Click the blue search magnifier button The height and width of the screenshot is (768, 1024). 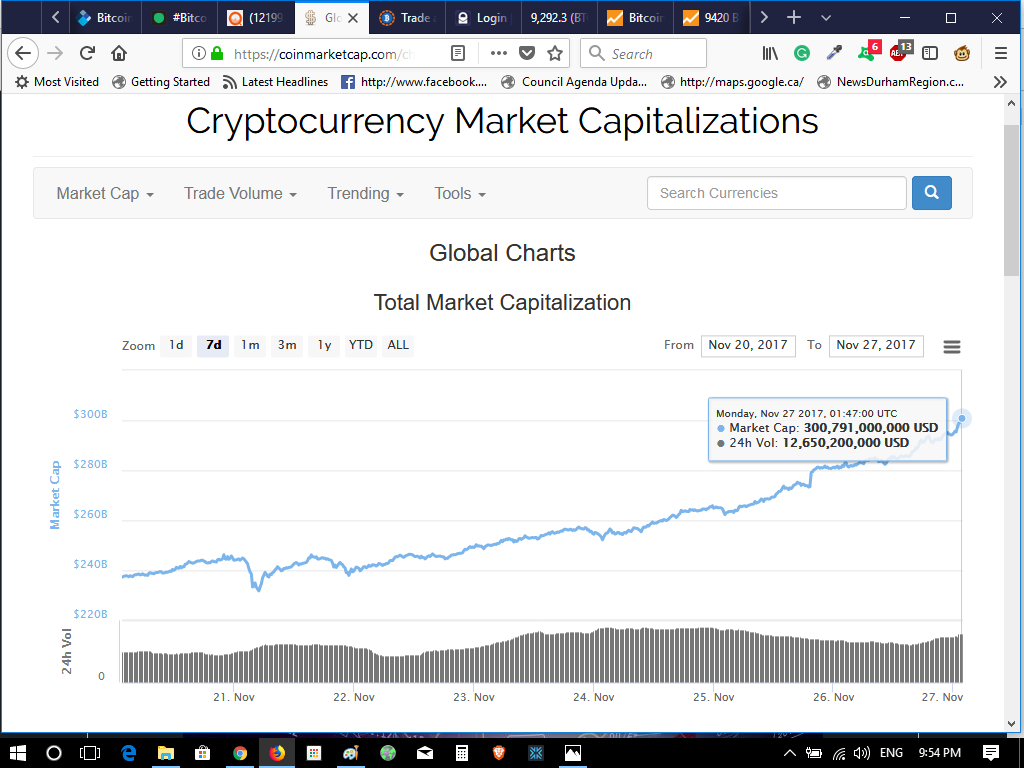(931, 193)
